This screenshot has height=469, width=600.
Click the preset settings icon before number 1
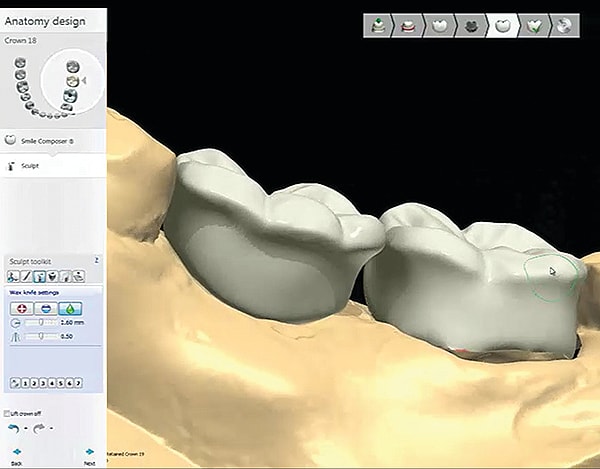click(x=15, y=383)
